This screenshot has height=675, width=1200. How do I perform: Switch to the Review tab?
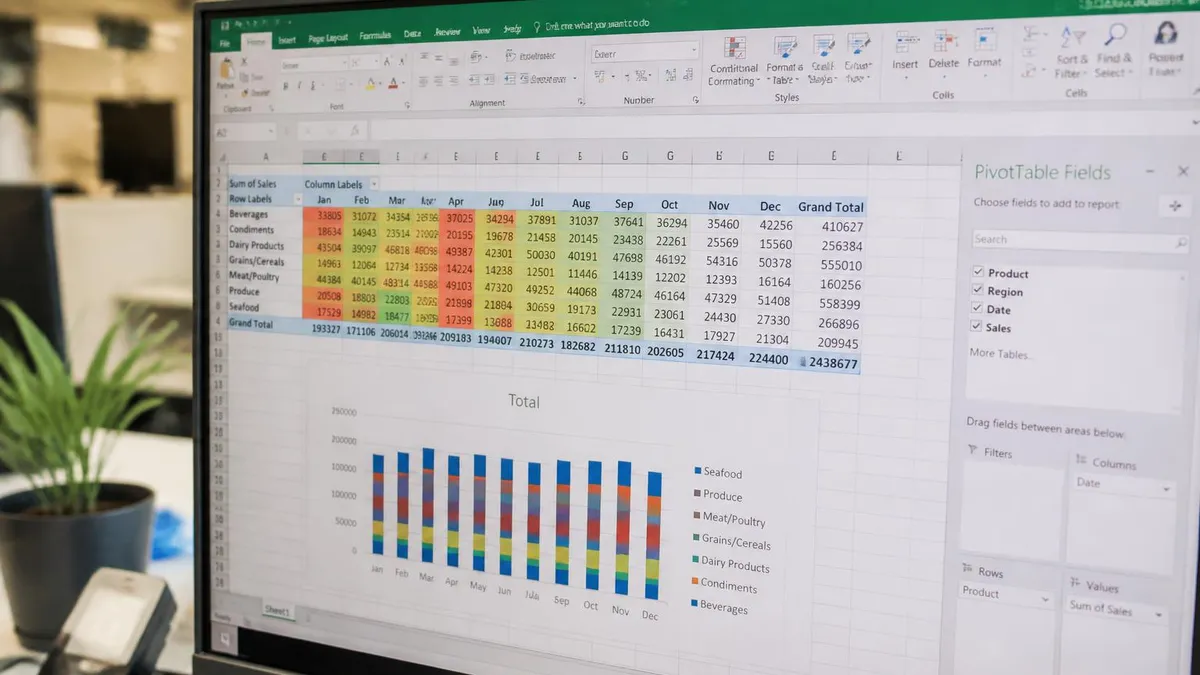tap(447, 32)
